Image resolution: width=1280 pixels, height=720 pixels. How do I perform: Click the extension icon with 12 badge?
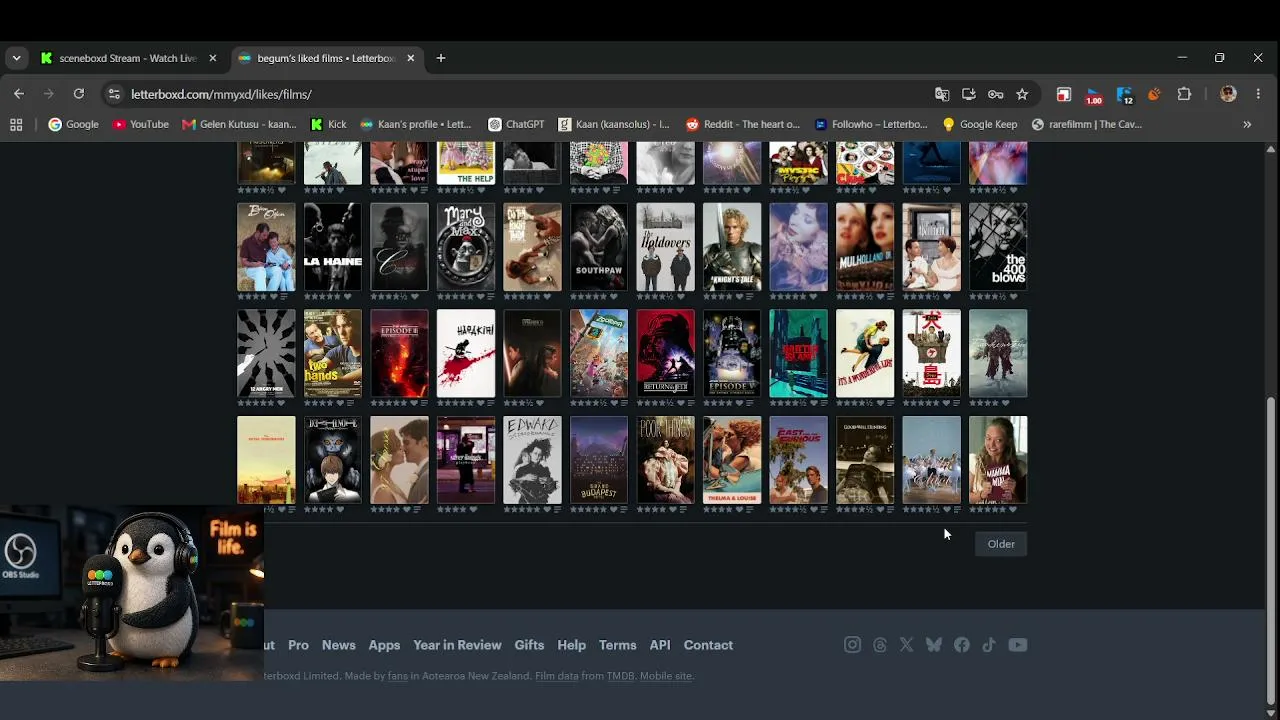click(1125, 95)
